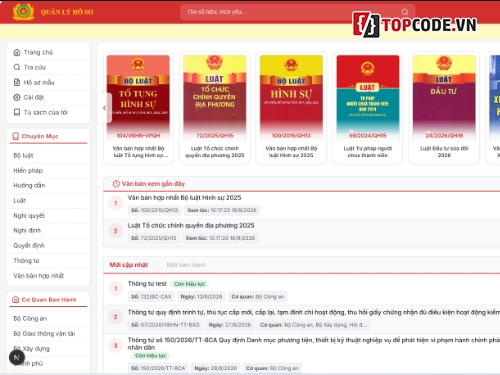
Task: Open recent item Luật Tổ chức chính quyền địa phương 2025
Action: point(191,226)
